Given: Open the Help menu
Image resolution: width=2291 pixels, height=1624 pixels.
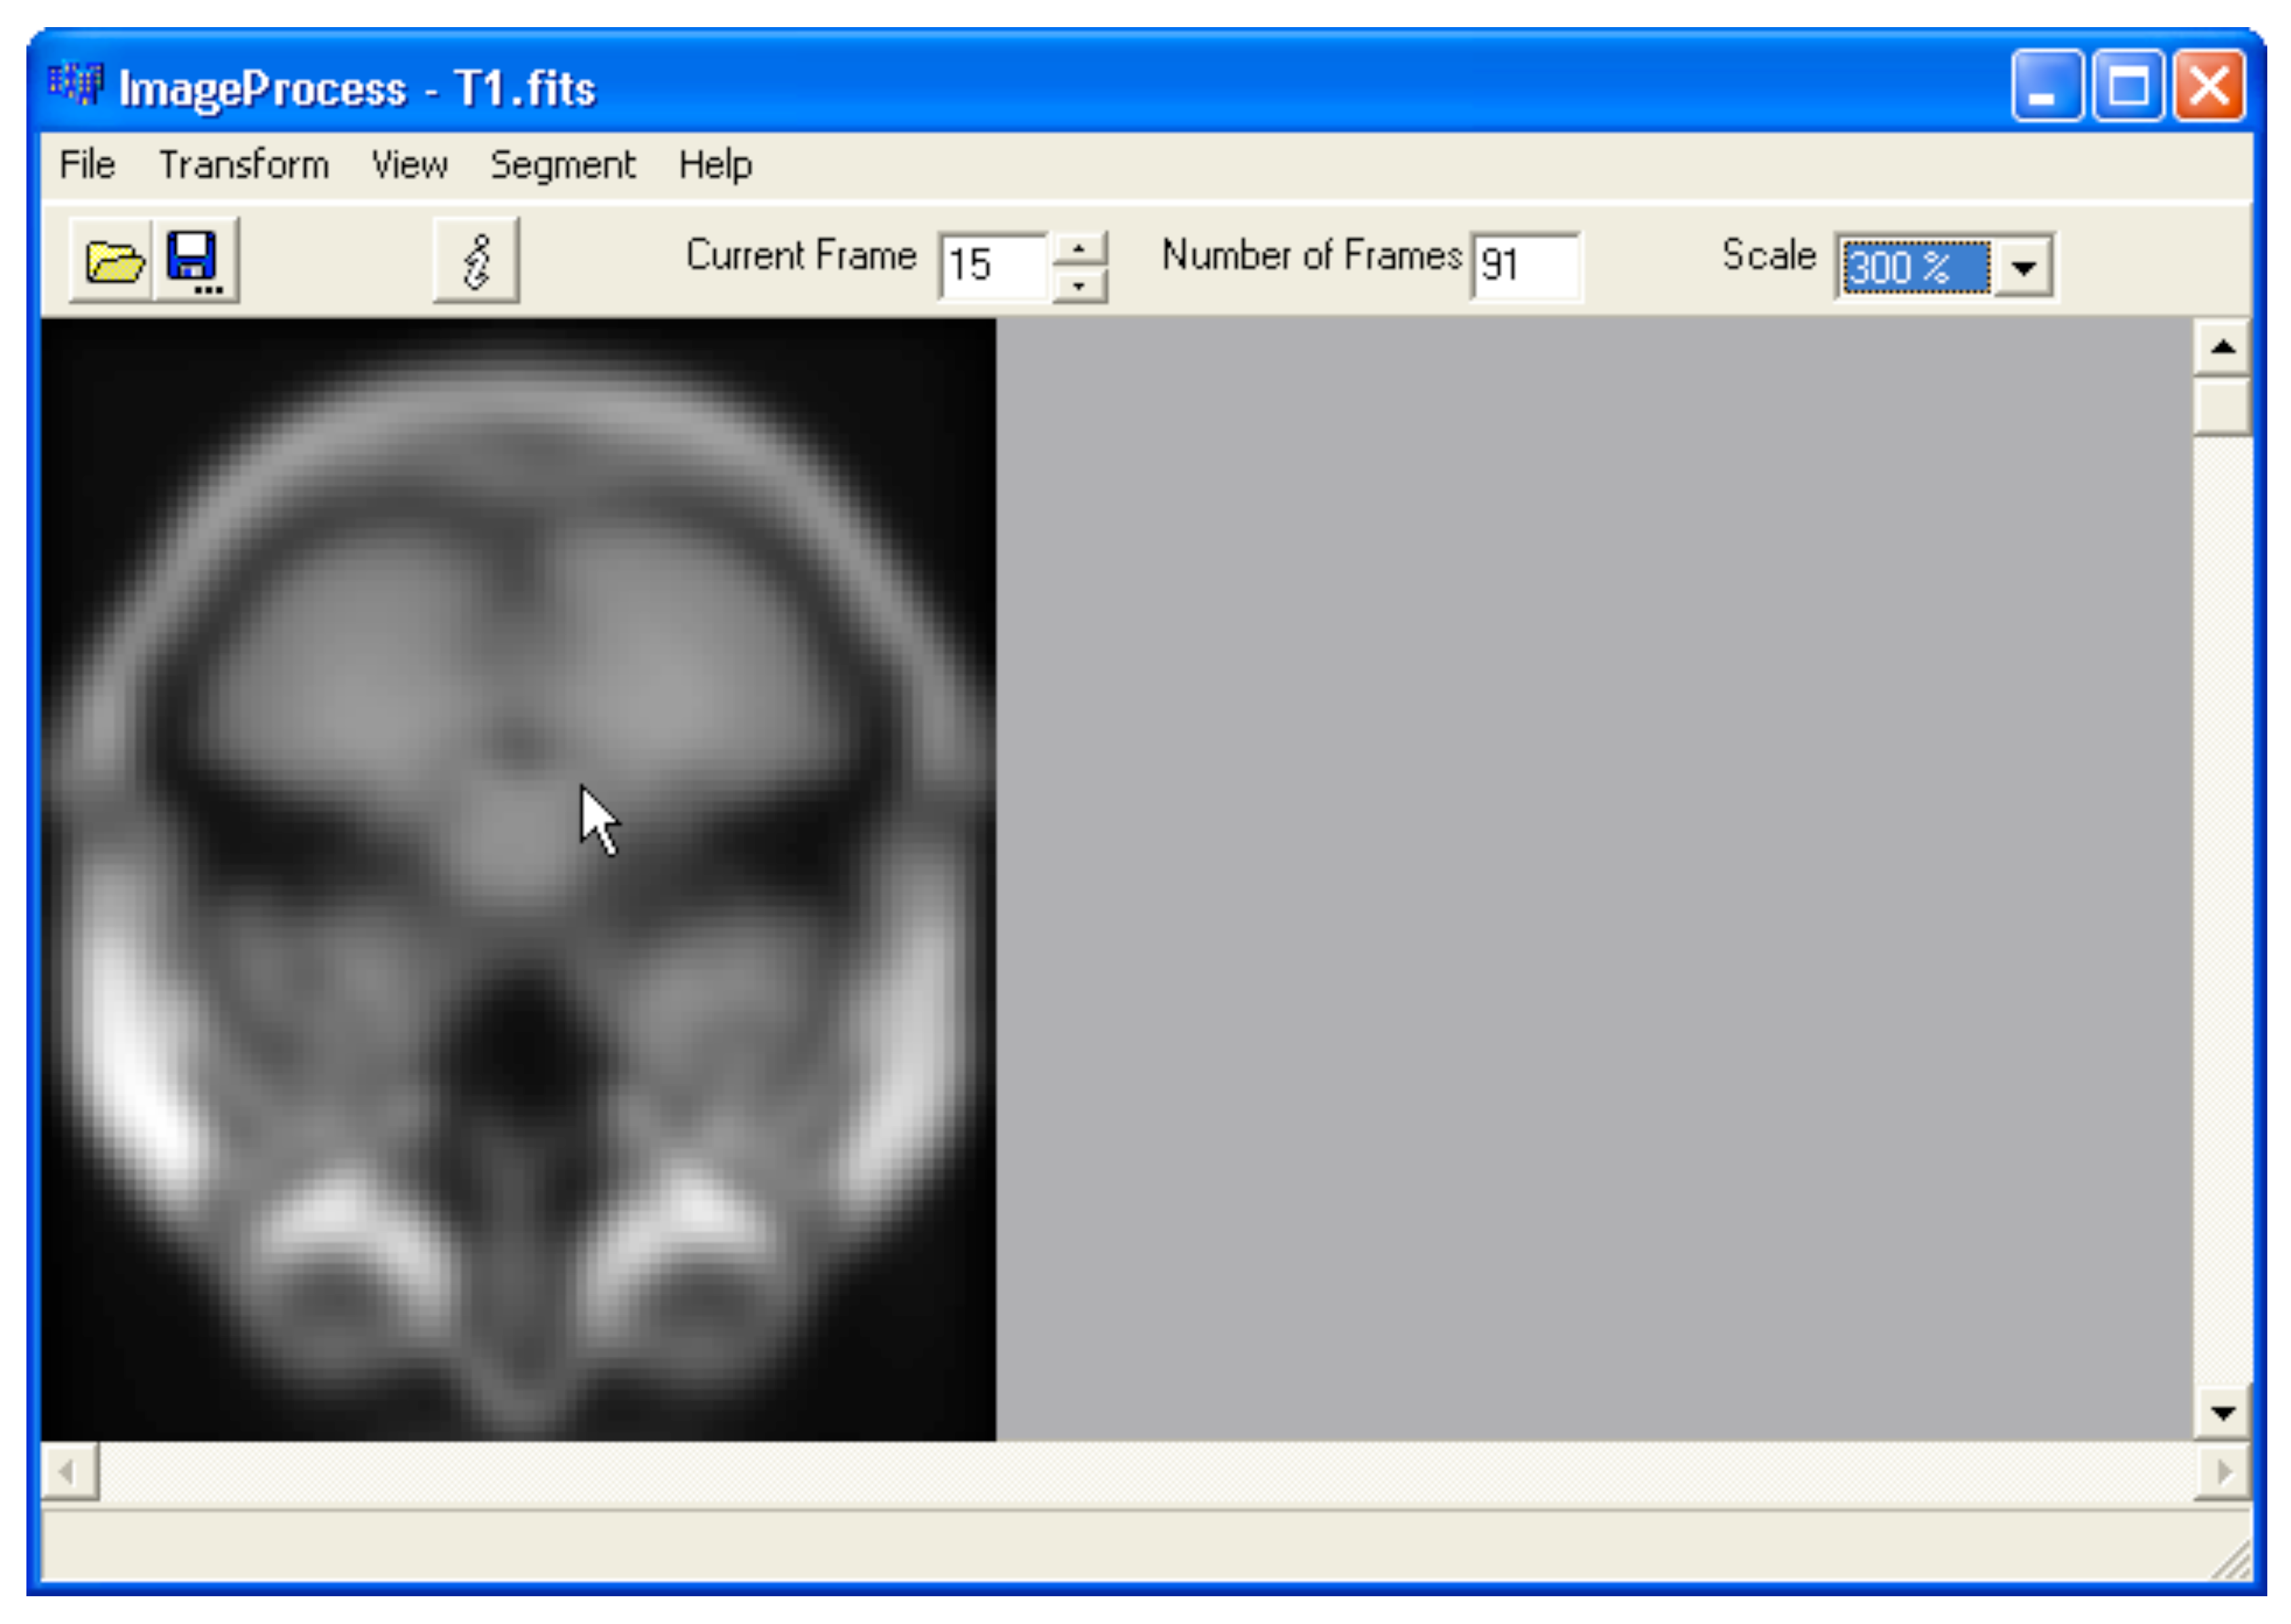Looking at the screenshot, I should 714,165.
